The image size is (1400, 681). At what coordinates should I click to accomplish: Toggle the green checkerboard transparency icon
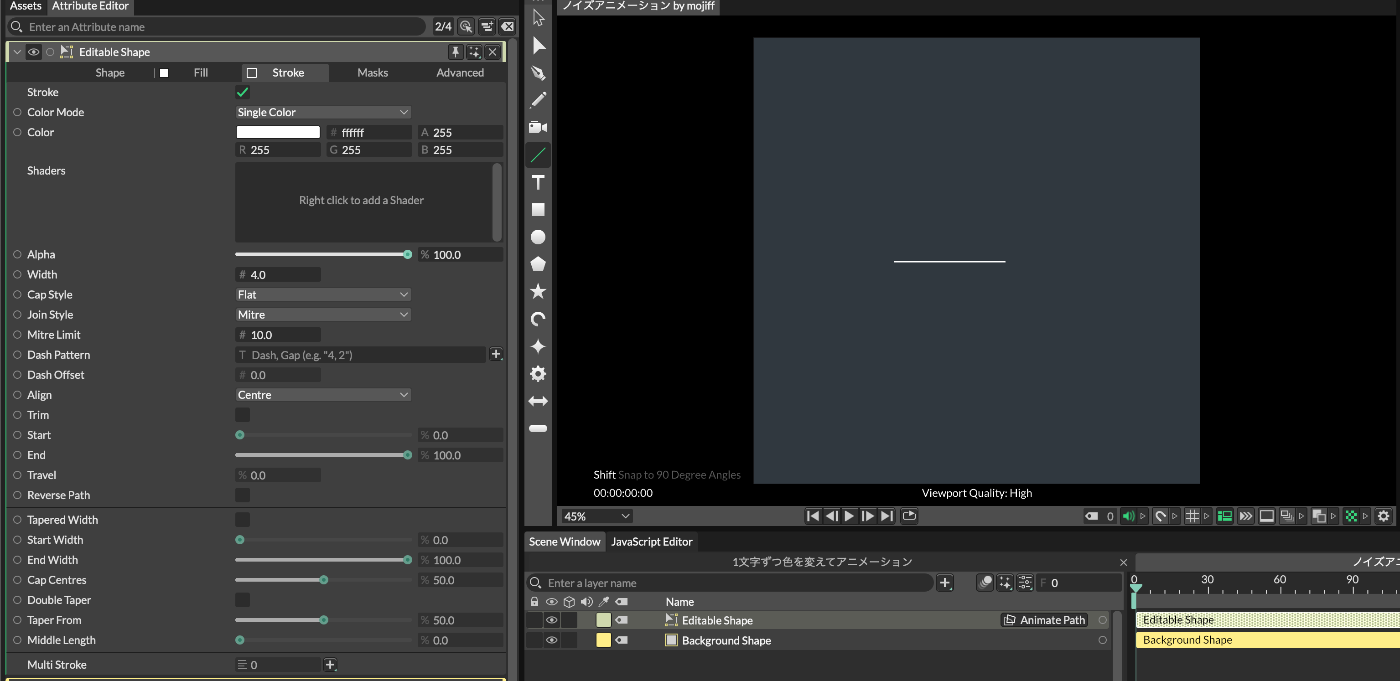1352,516
